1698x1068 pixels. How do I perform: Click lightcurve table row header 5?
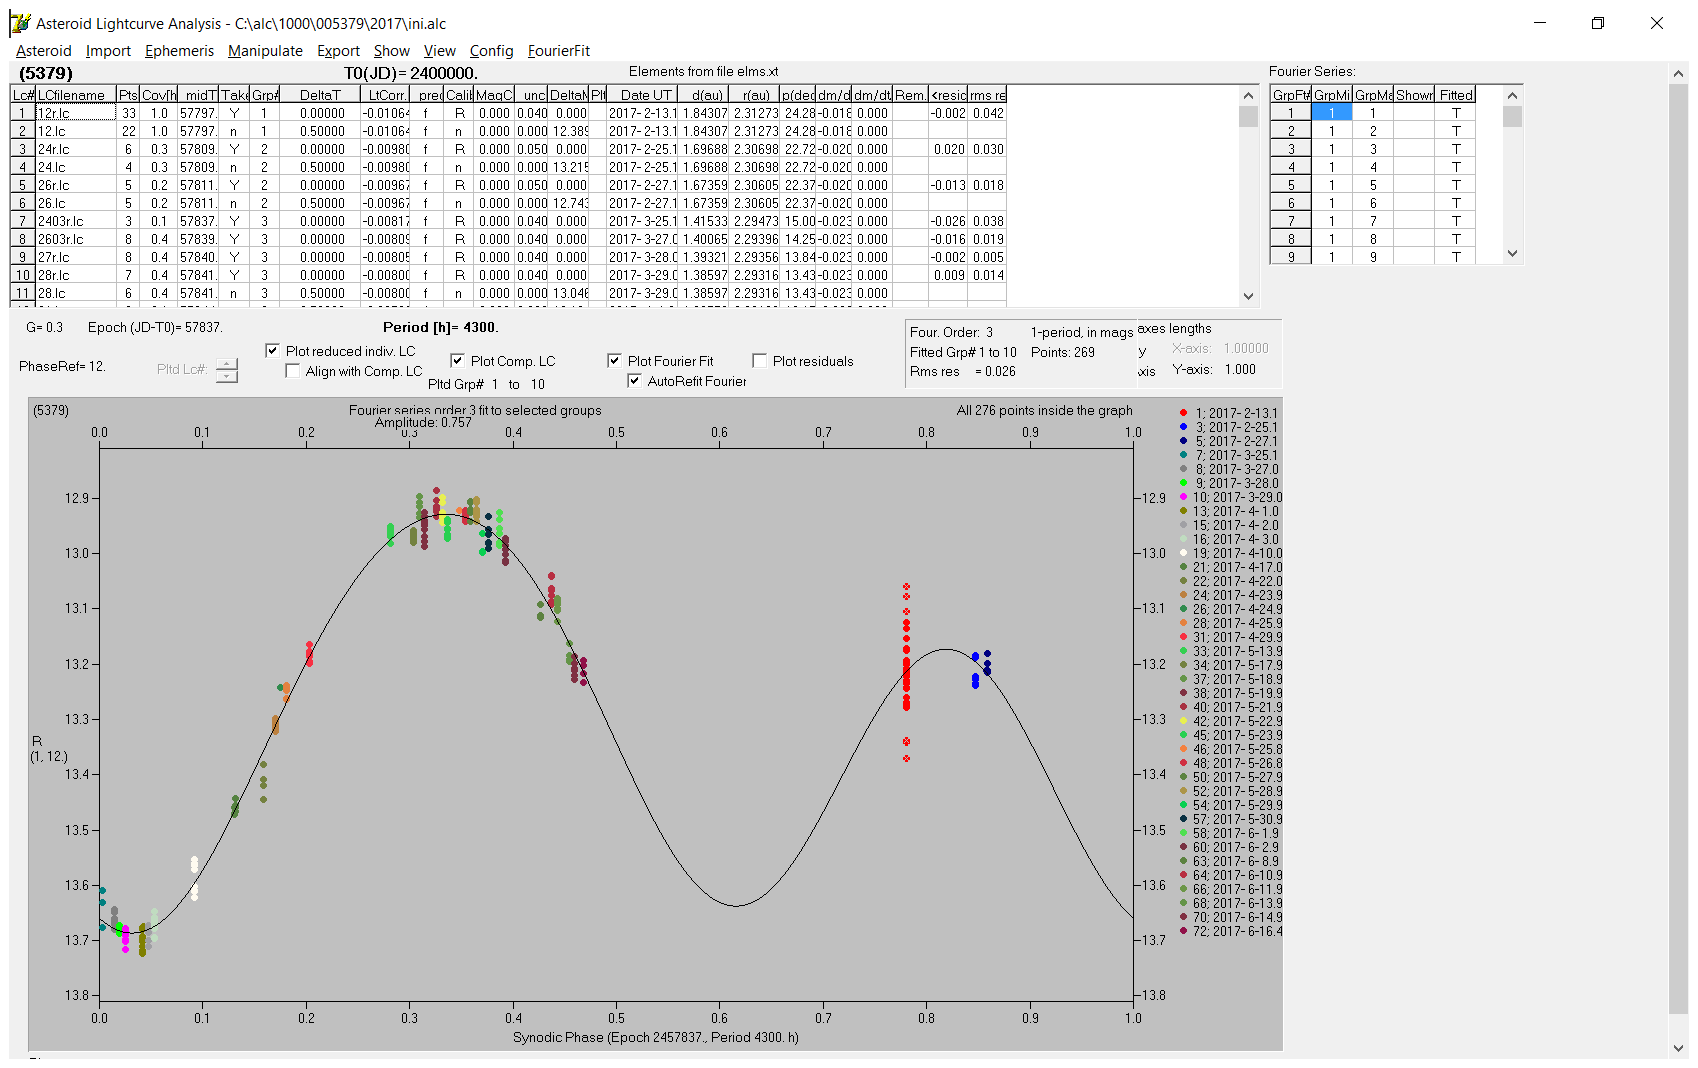[x=22, y=185]
